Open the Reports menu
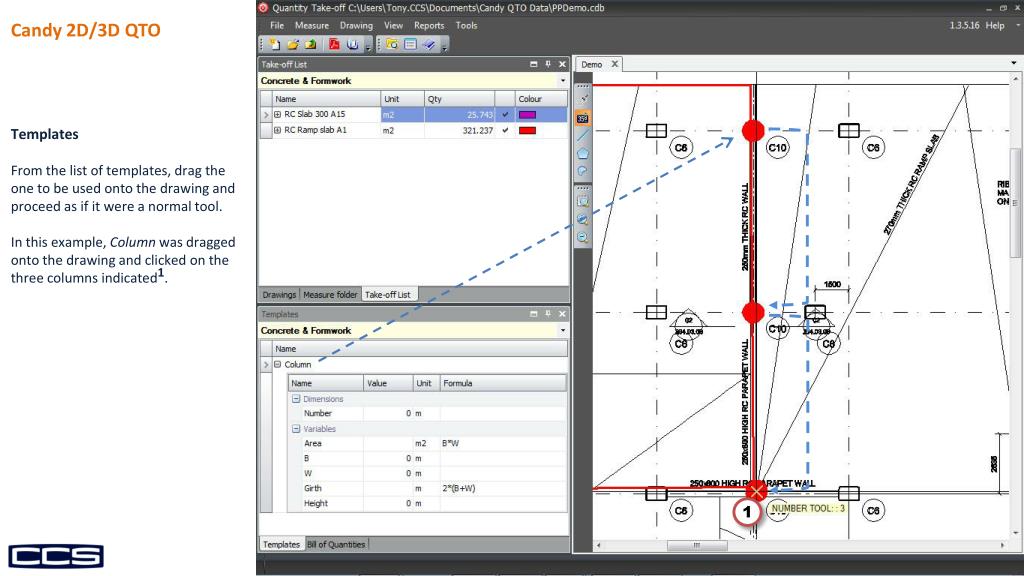 coord(429,25)
